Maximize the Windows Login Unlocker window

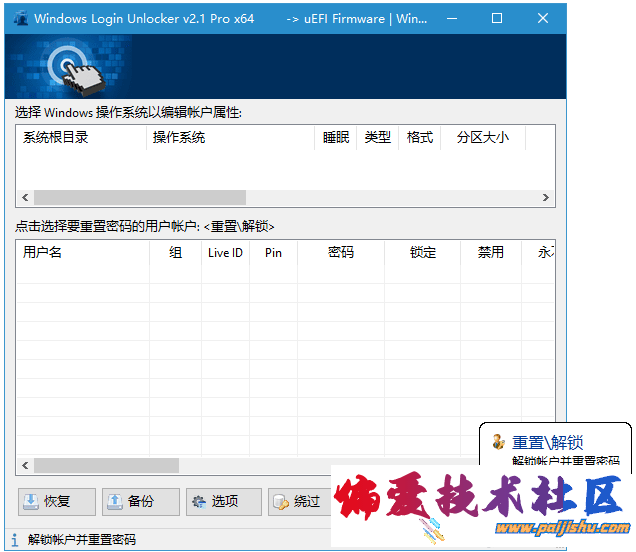pyautogui.click(x=497, y=18)
